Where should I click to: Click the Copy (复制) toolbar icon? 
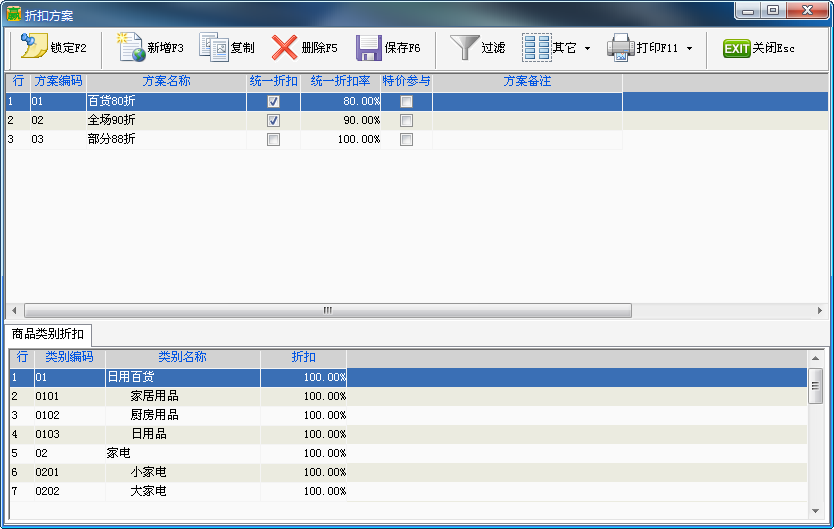point(214,47)
